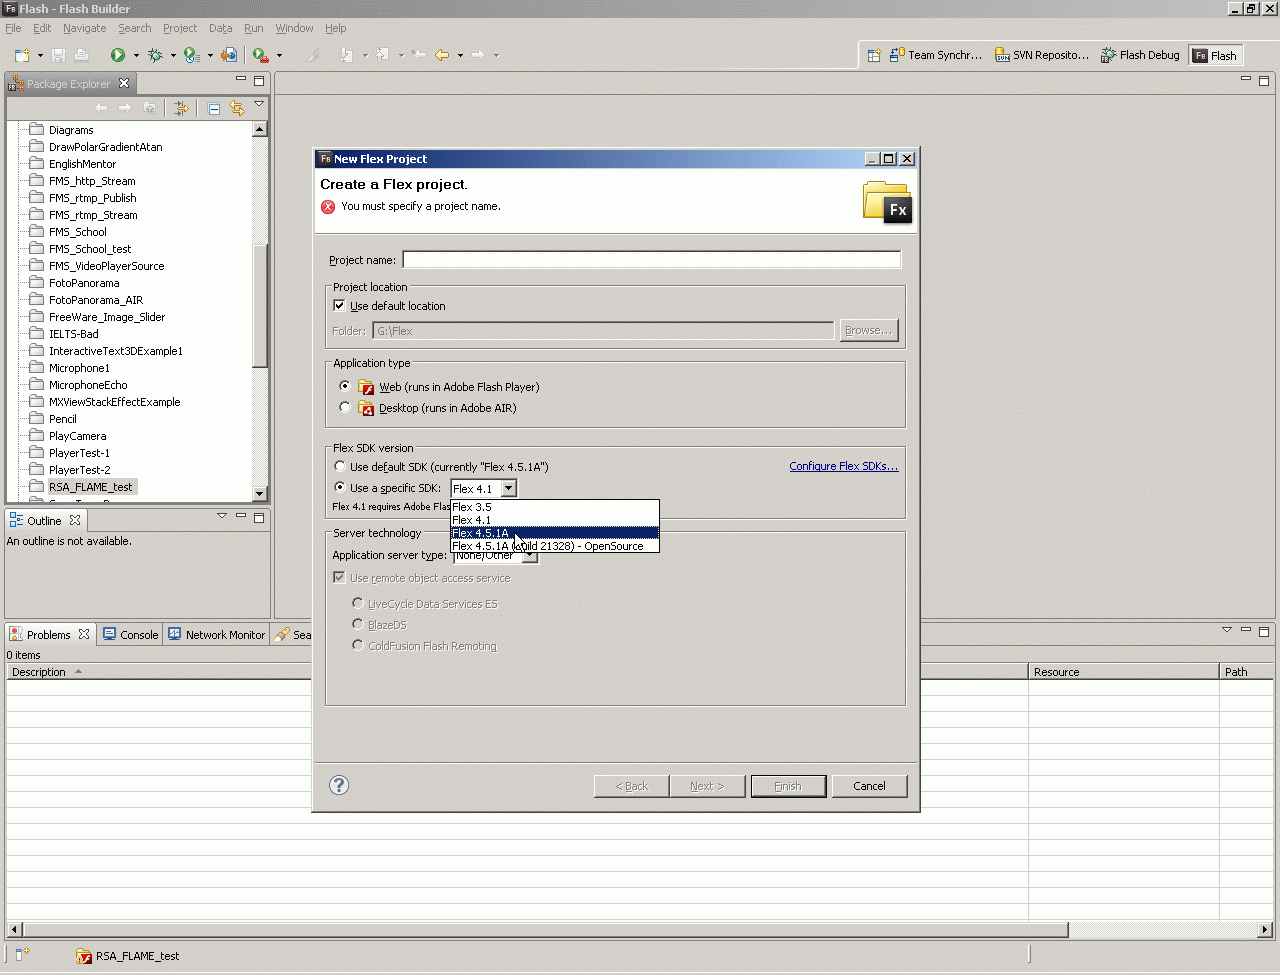Image resolution: width=1280 pixels, height=975 pixels.
Task: Toggle Link with Editor in Package Explorer
Action: tap(237, 108)
